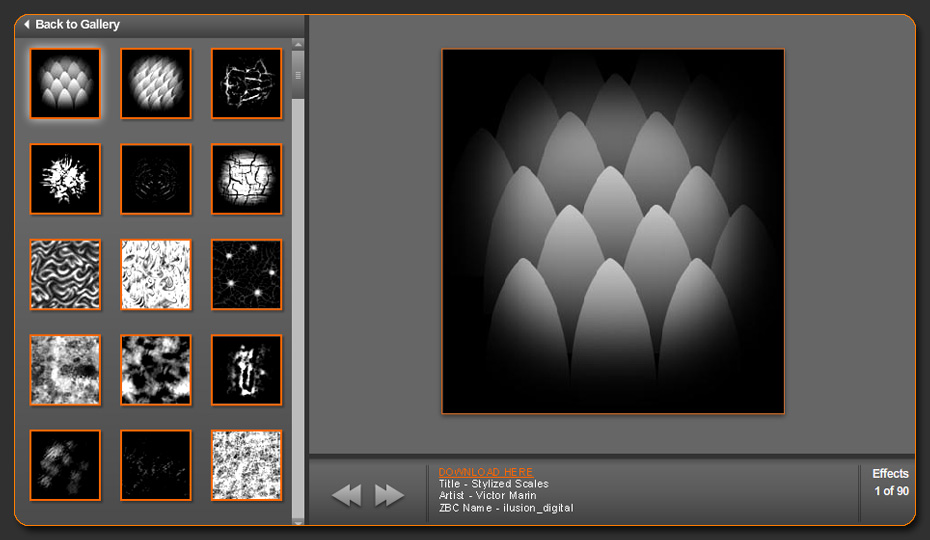The height and width of the screenshot is (540, 930).
Task: Grab the thumbnail scrollbar handle
Action: [x=298, y=75]
